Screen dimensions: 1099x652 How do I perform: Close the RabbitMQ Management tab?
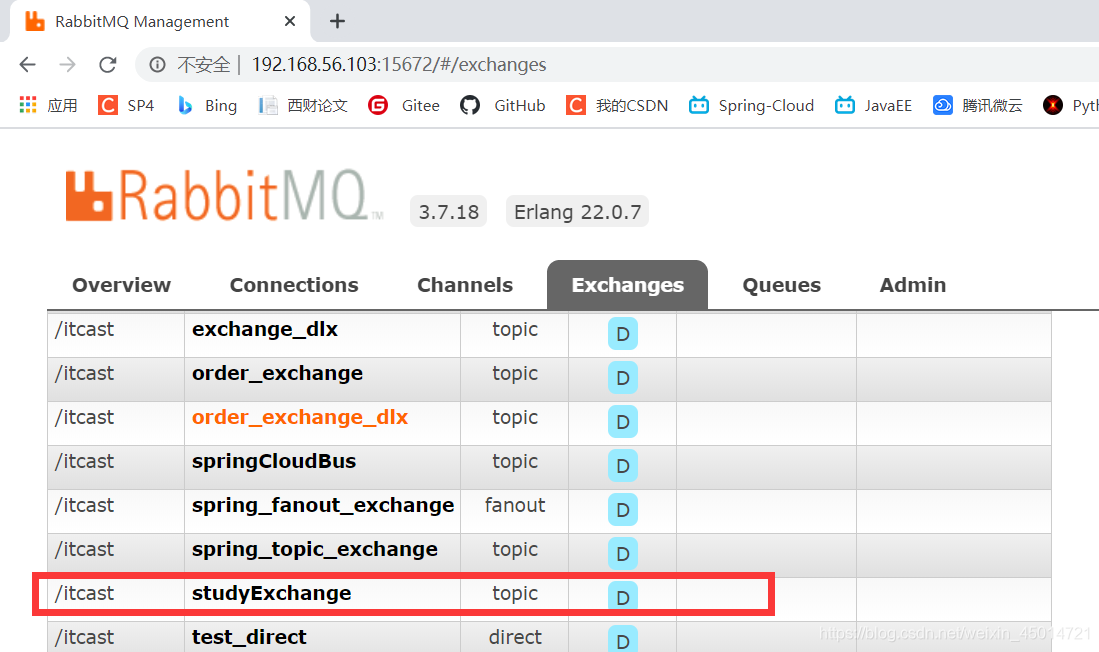pos(289,22)
